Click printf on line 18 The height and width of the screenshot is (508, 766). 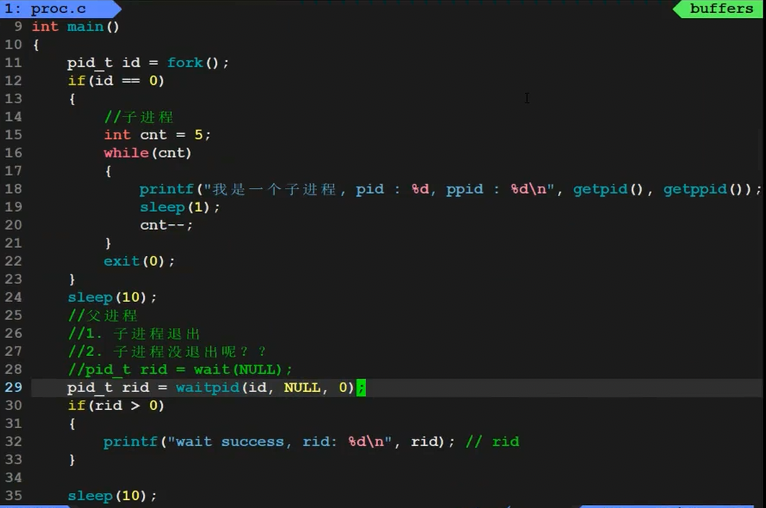click(166, 189)
